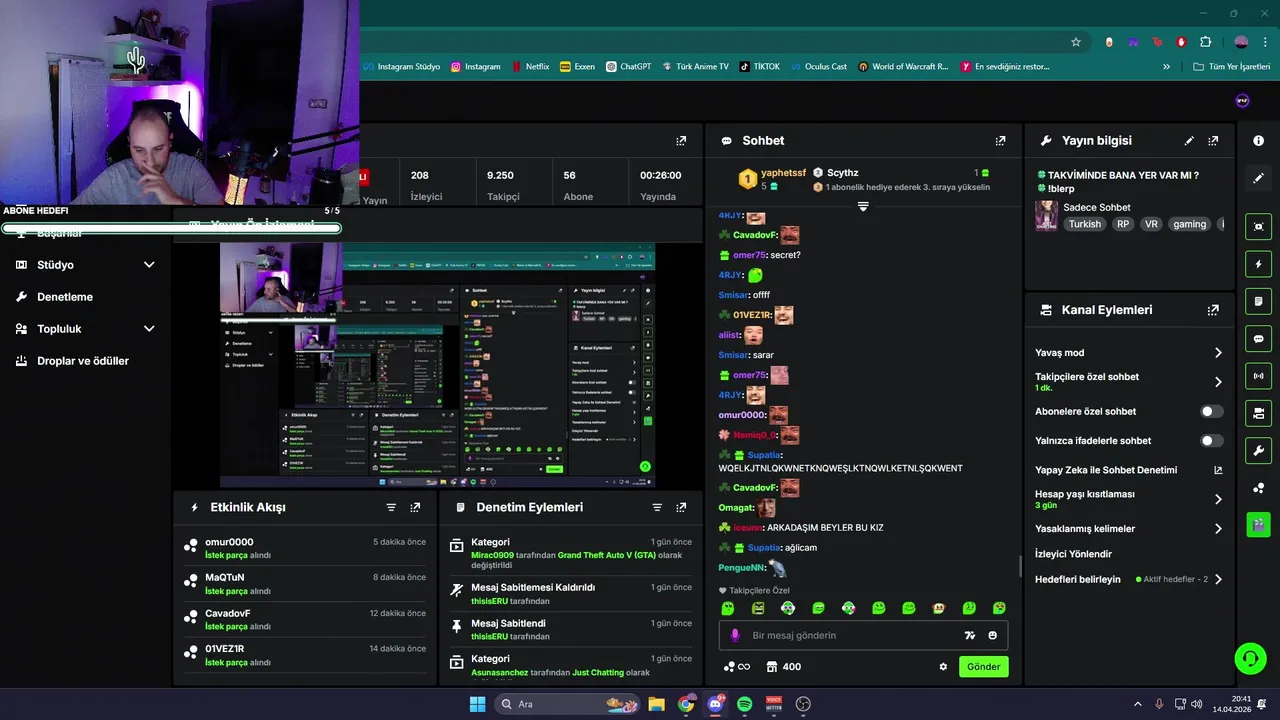Toggle Yalnızca ifadelerle sohbet switch
Image resolution: width=1280 pixels, height=720 pixels.
1211,440
